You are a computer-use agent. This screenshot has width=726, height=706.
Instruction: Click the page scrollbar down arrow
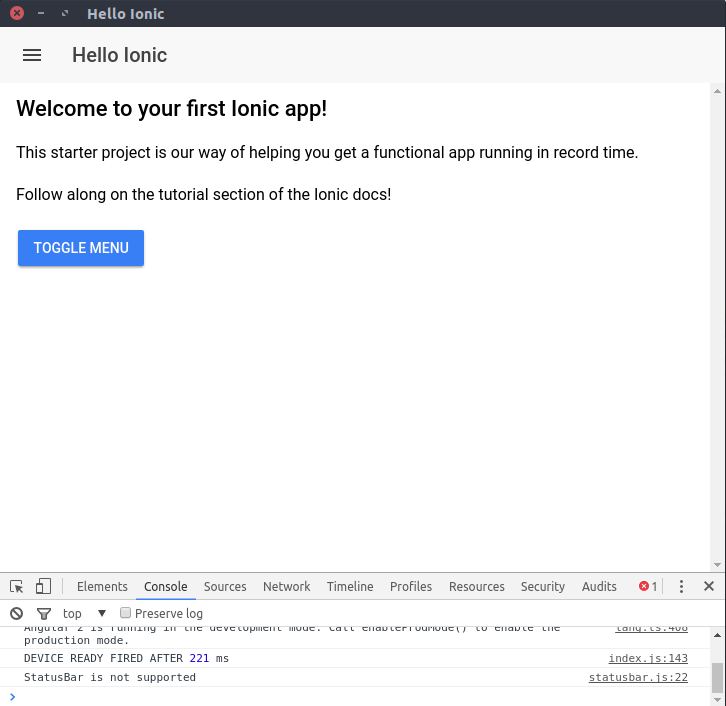tap(717, 565)
